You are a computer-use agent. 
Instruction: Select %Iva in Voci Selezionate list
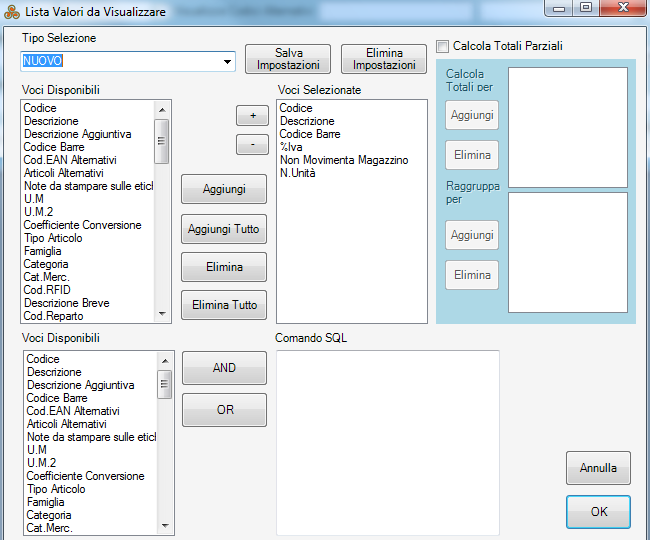(292, 147)
